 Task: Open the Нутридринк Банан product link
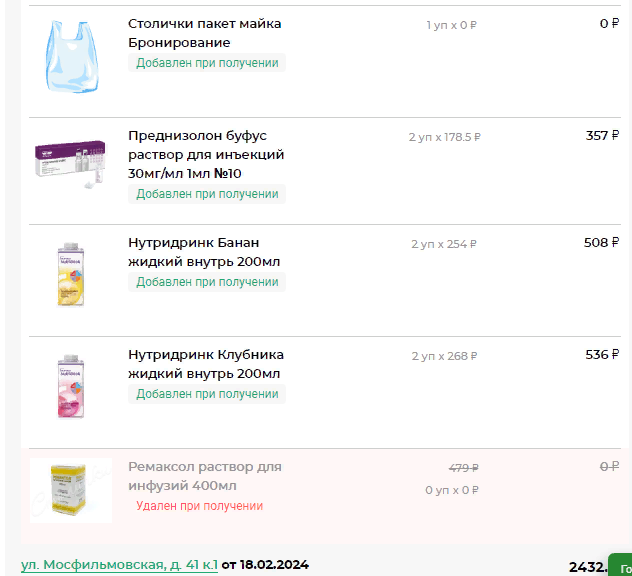coord(204,252)
